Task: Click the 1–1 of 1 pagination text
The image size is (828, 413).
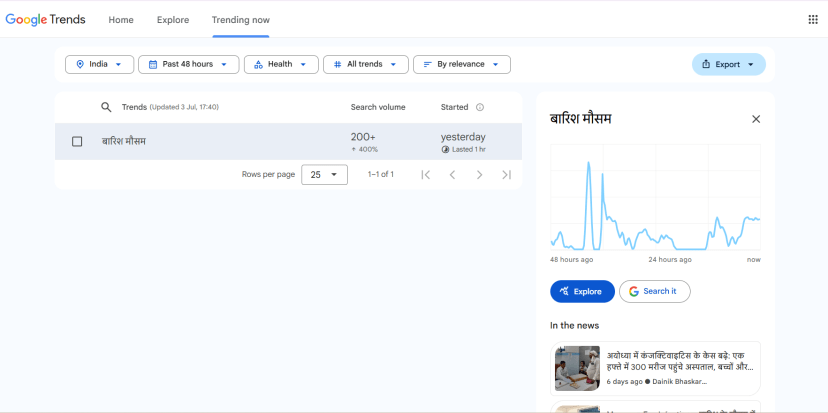Action: 381,175
